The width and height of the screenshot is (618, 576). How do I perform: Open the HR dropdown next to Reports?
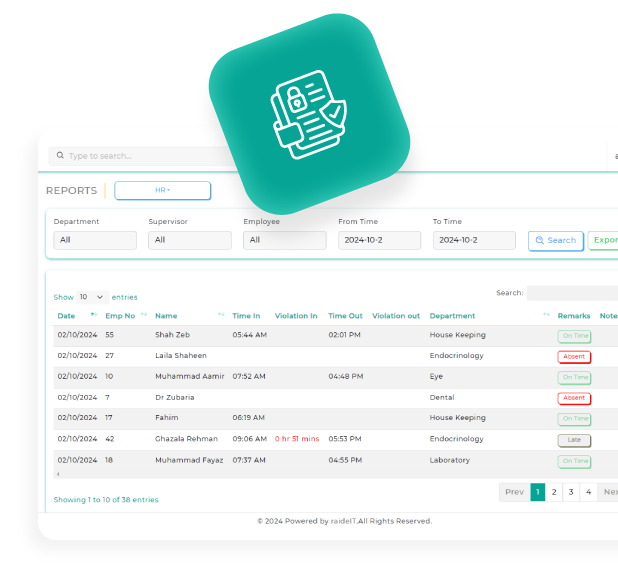click(162, 190)
